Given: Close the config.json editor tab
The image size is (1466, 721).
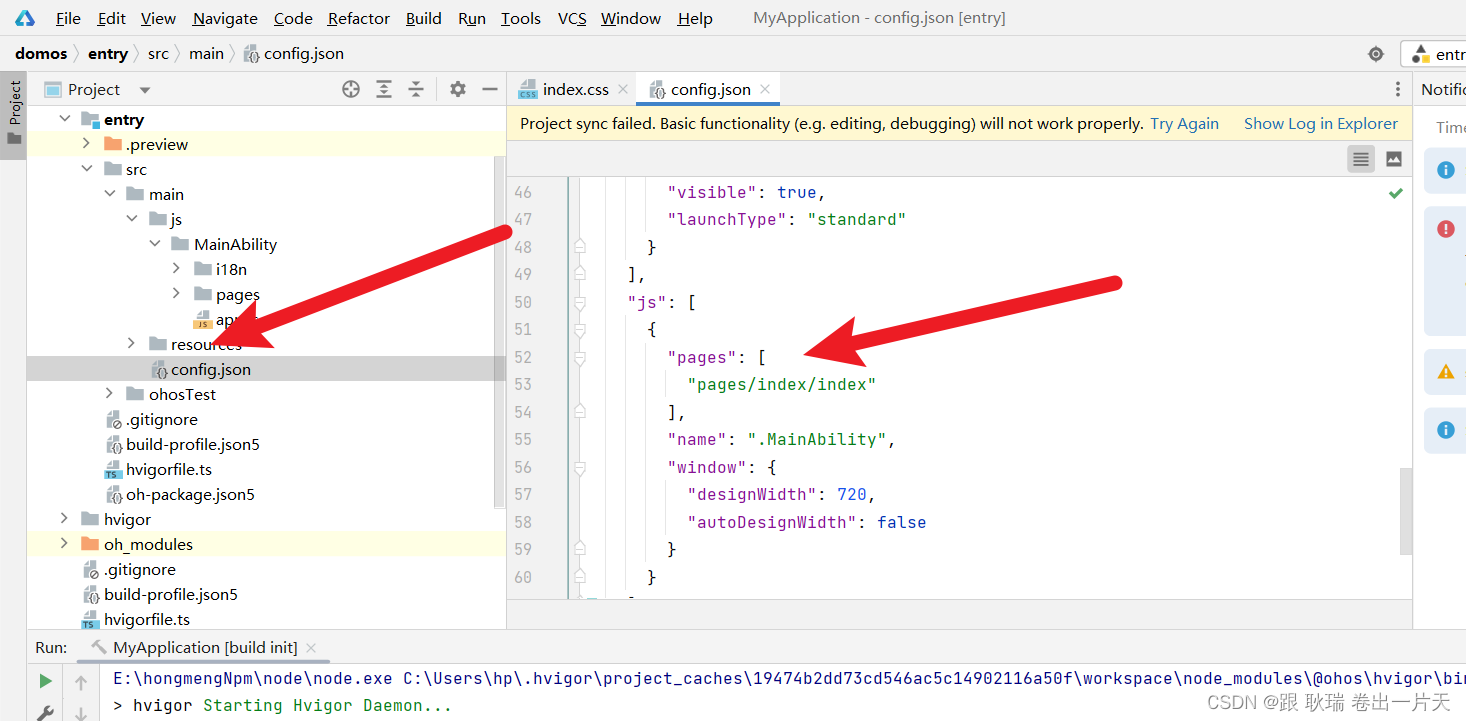Looking at the screenshot, I should tap(765, 89).
